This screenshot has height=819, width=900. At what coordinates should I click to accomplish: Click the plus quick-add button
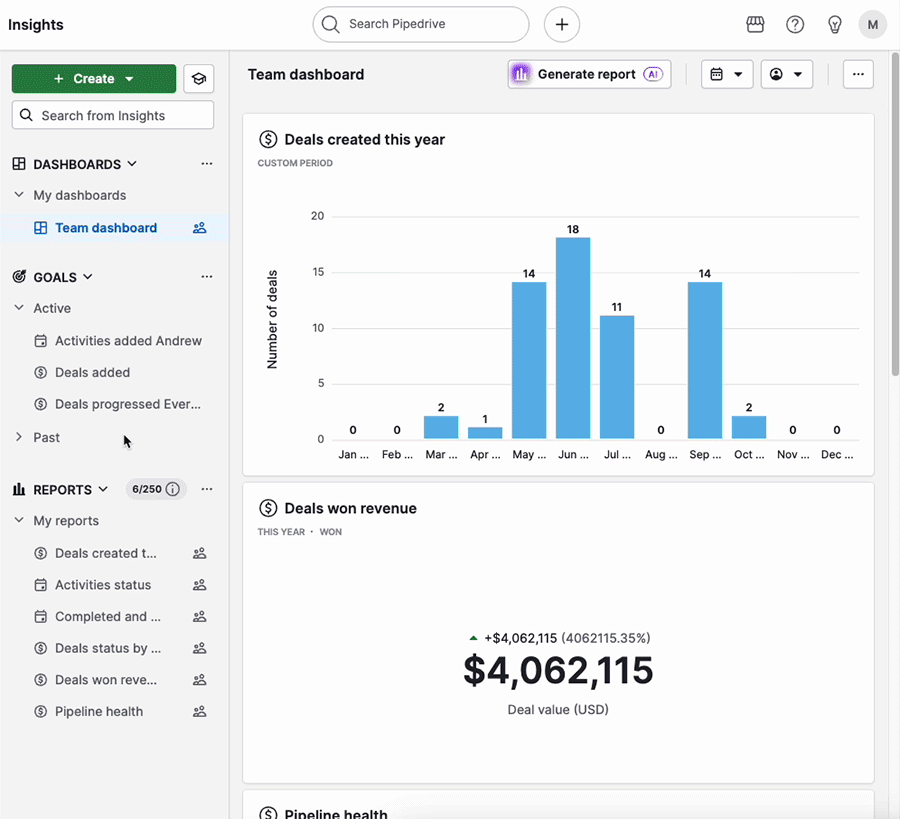coord(562,25)
